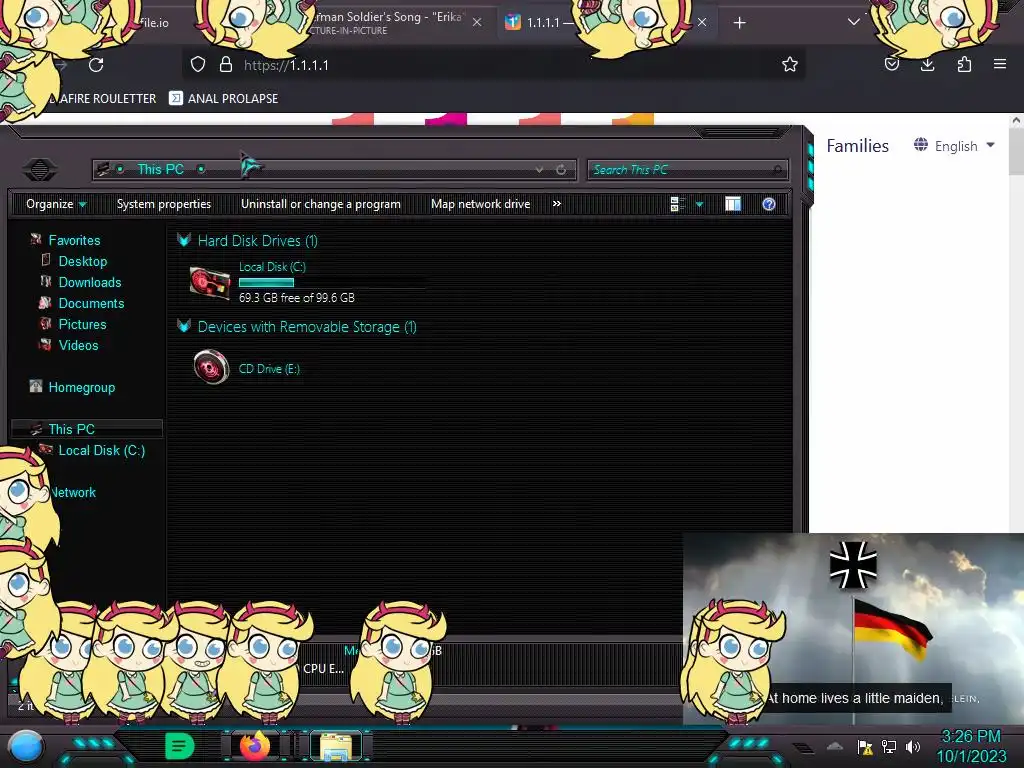Select Map network drive
Image resolution: width=1024 pixels, height=768 pixels.
click(481, 204)
